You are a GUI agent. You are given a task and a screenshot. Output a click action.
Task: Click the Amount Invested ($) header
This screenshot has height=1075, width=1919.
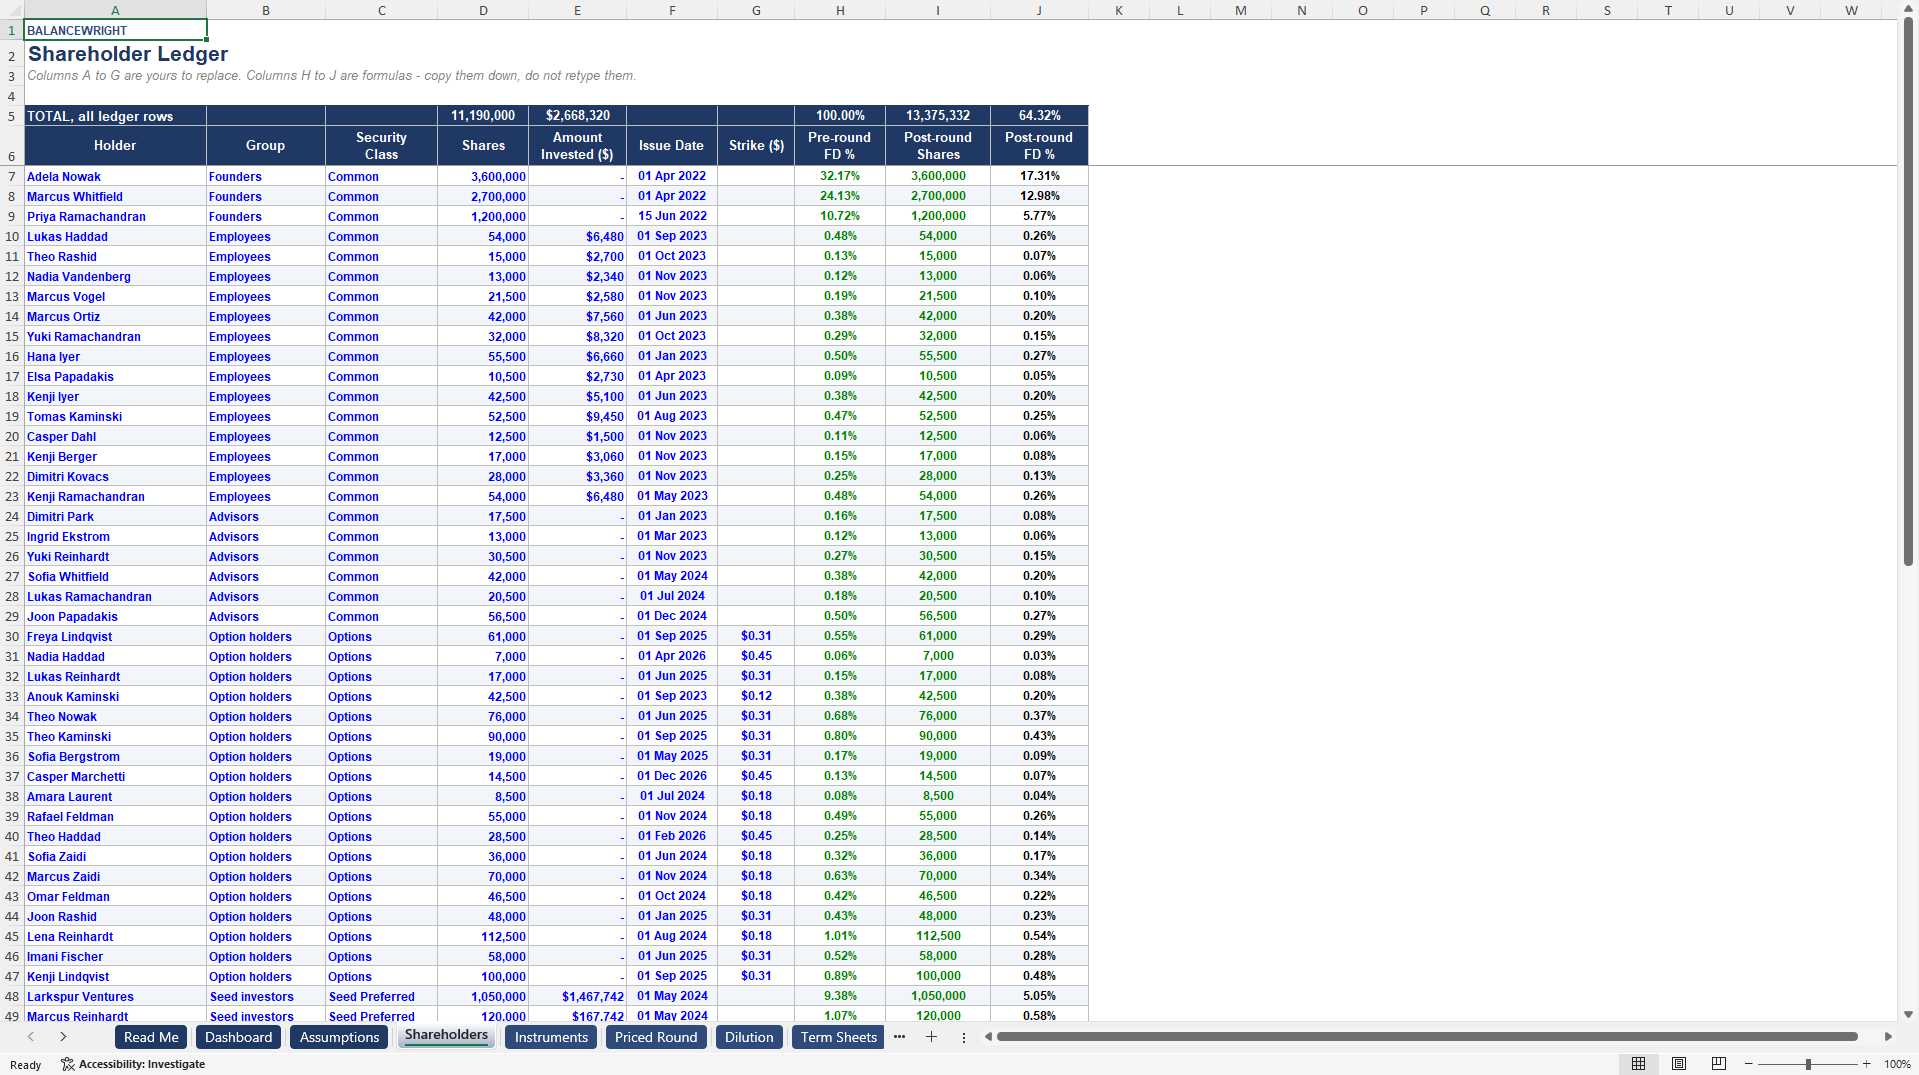(x=577, y=145)
